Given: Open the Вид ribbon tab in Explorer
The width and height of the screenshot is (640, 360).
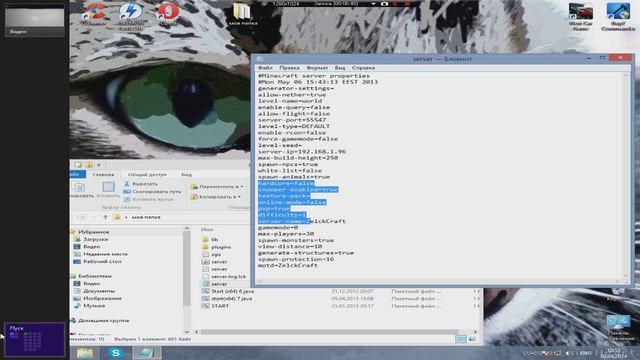Looking at the screenshot, I should click(x=187, y=174).
